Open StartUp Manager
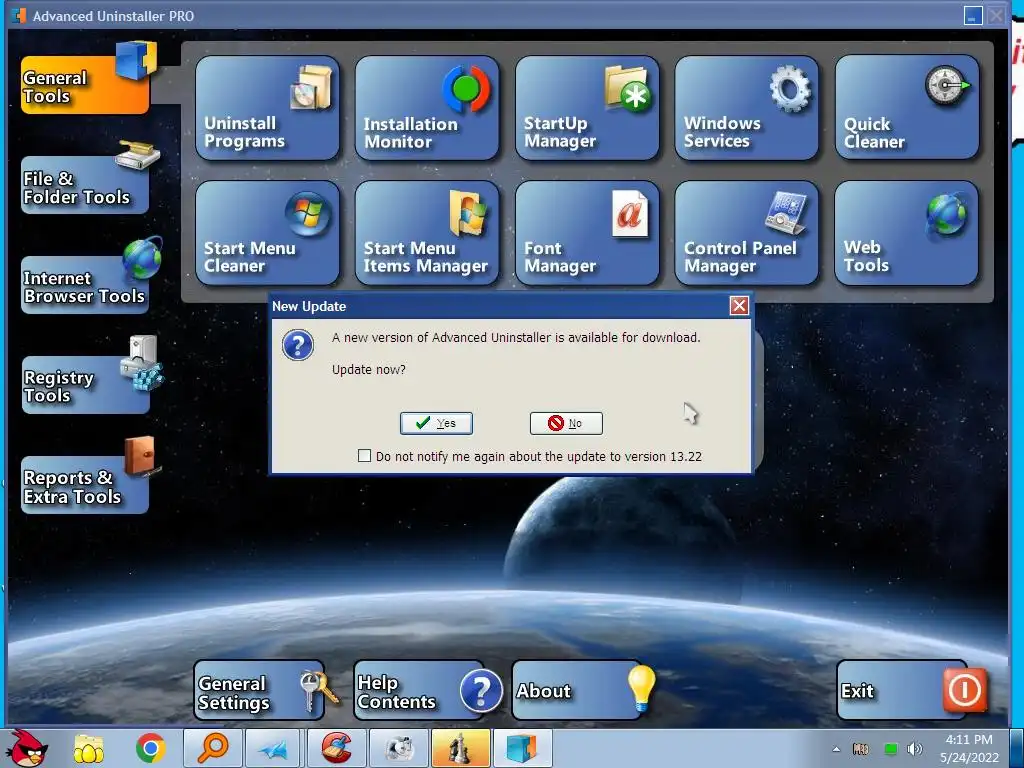The height and width of the screenshot is (768, 1024). point(587,108)
